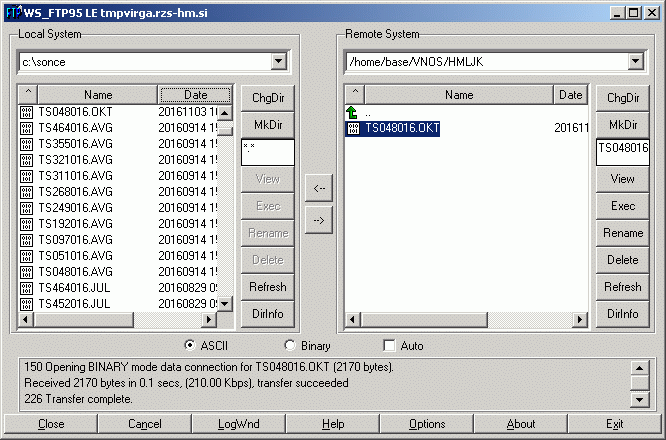Click the local TS452016.JUL file icon
666x440 pixels.
(x=26, y=304)
